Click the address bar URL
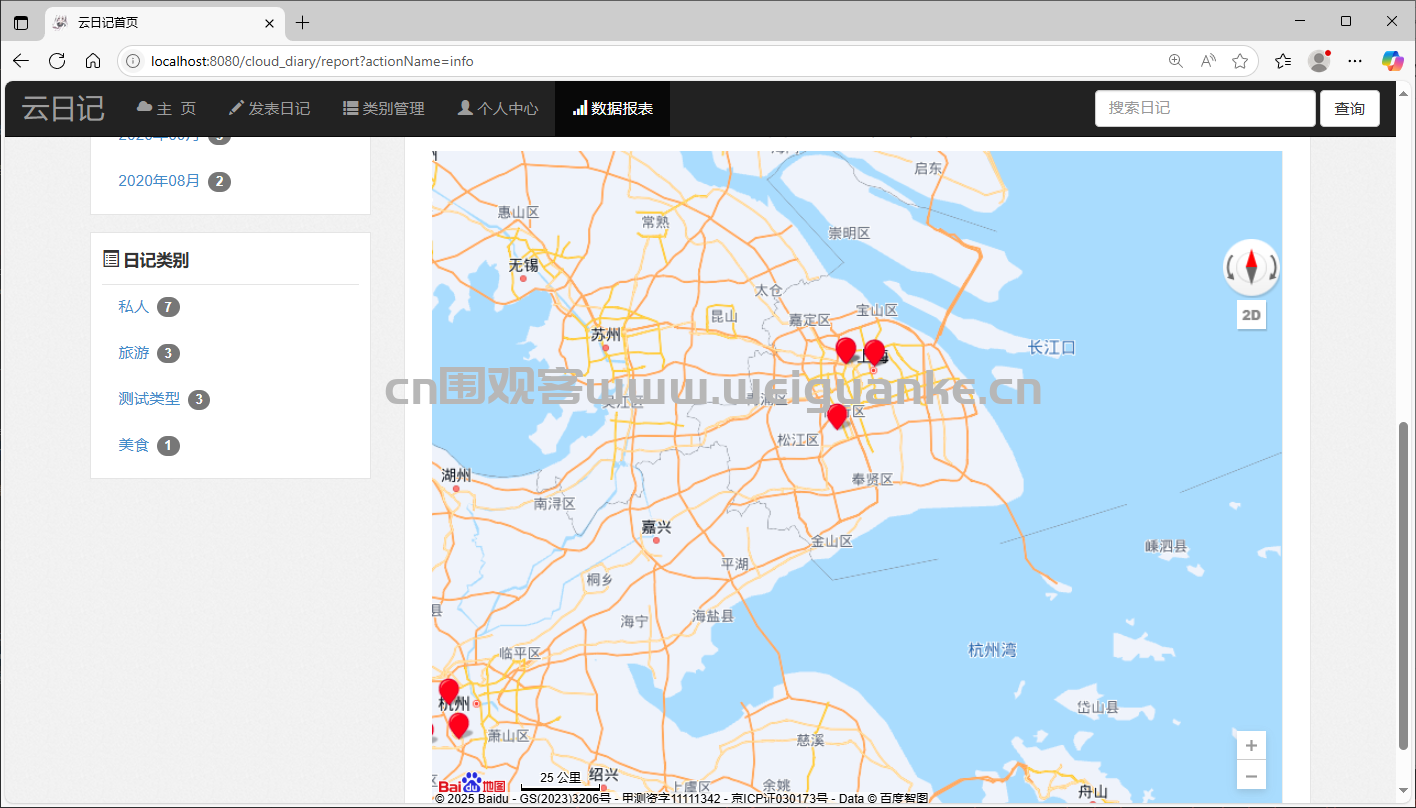Viewport: 1416px width, 808px height. point(312,61)
